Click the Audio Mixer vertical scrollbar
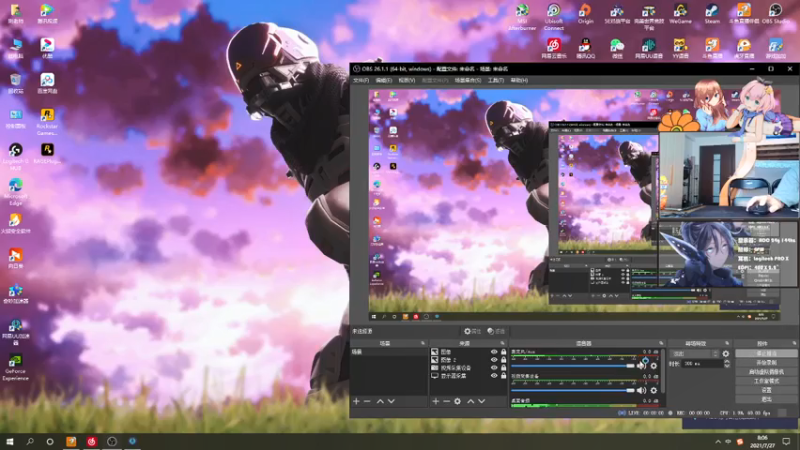This screenshot has height=450, width=800. (663, 371)
